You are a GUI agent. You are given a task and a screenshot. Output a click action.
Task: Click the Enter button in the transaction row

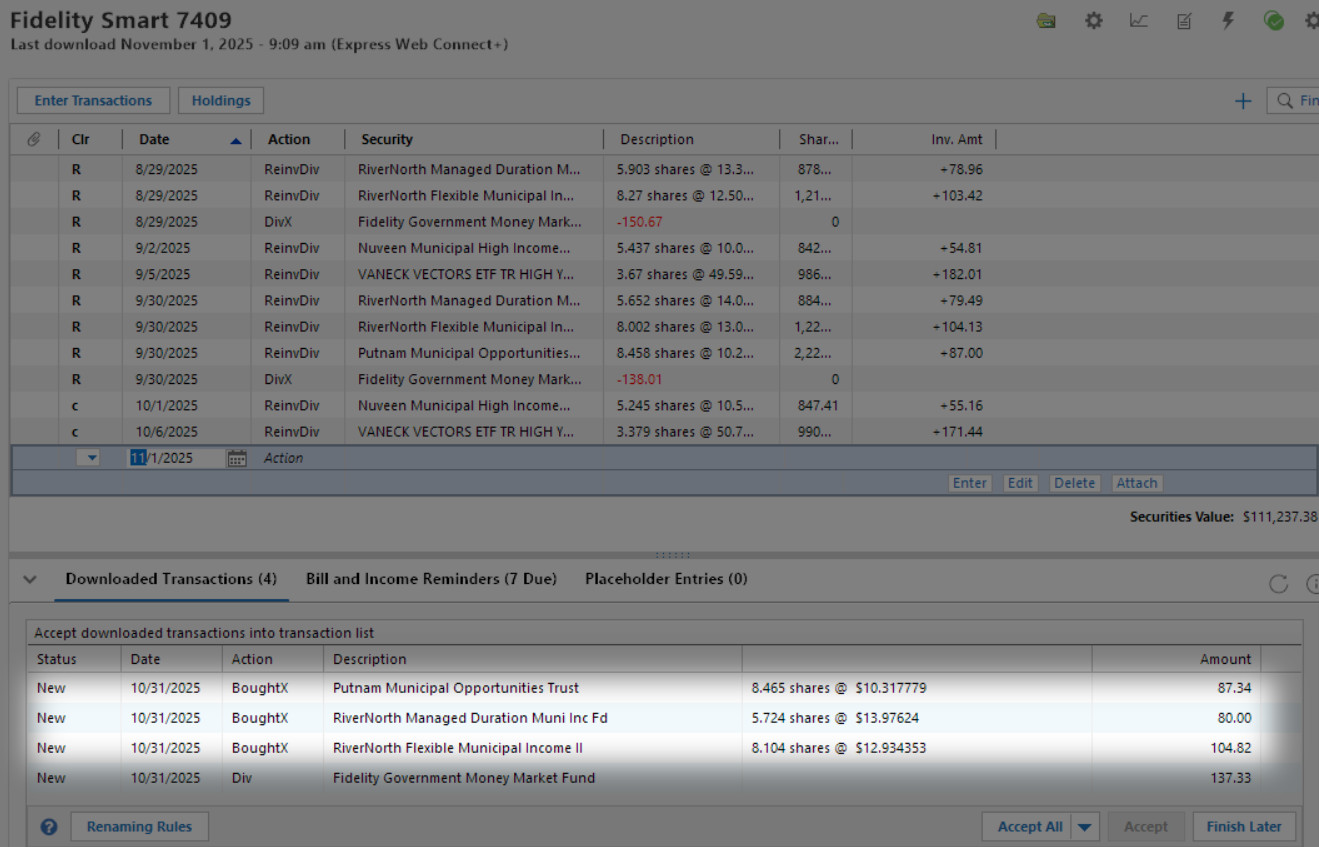(x=970, y=483)
